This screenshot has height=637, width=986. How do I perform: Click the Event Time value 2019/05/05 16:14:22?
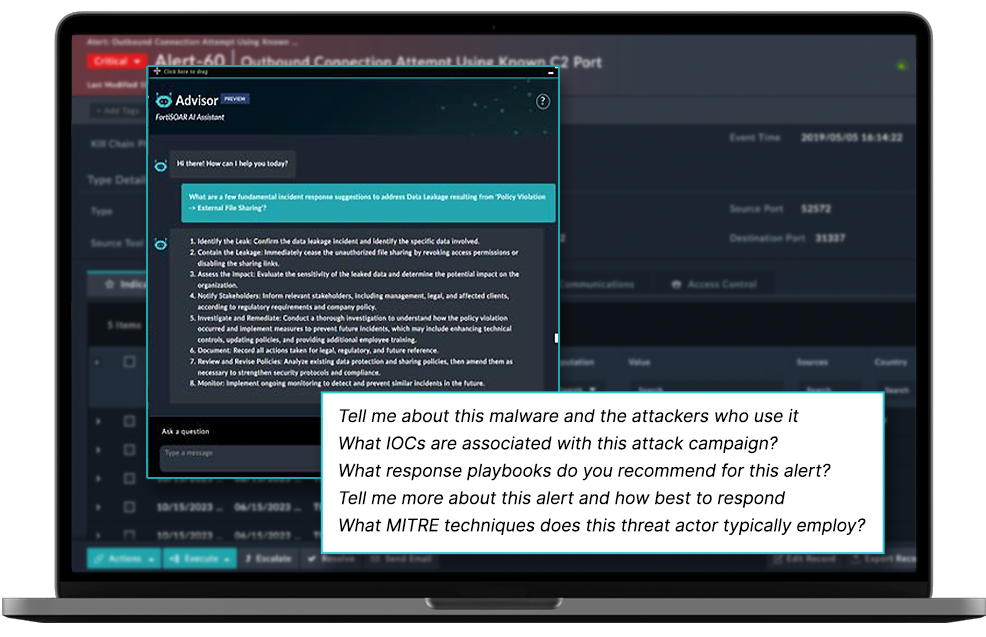point(851,138)
